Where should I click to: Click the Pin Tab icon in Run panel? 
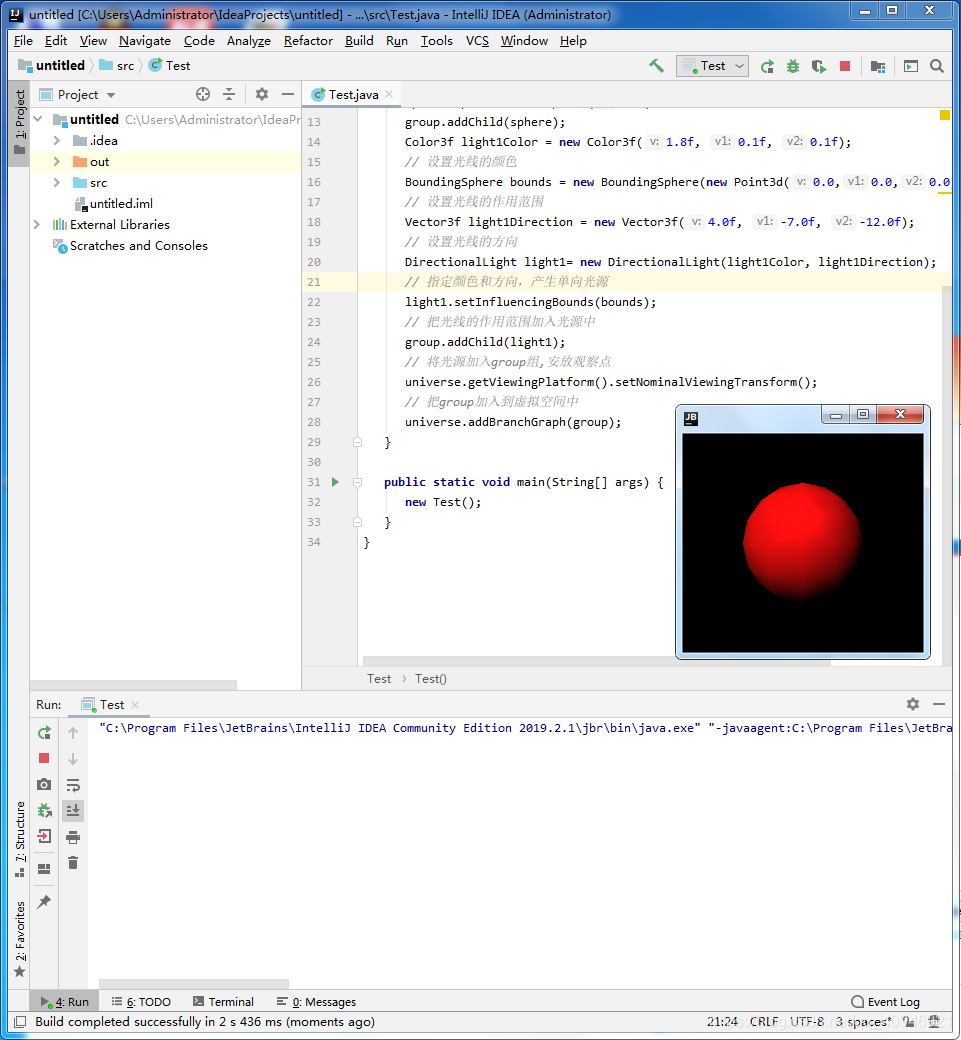(44, 901)
